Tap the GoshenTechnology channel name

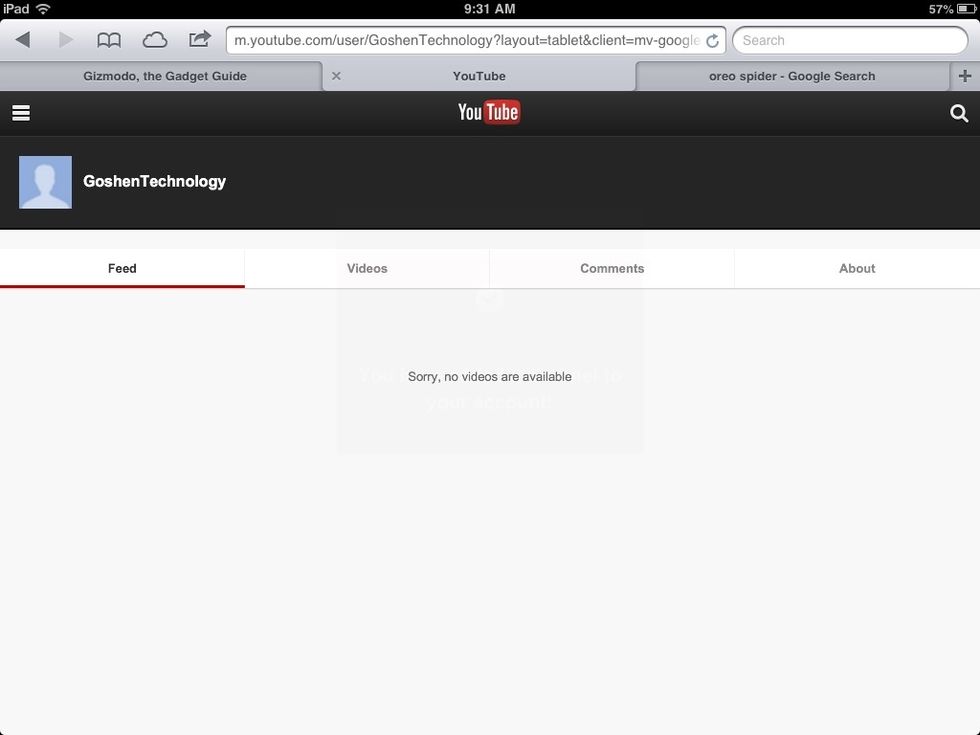pos(154,181)
